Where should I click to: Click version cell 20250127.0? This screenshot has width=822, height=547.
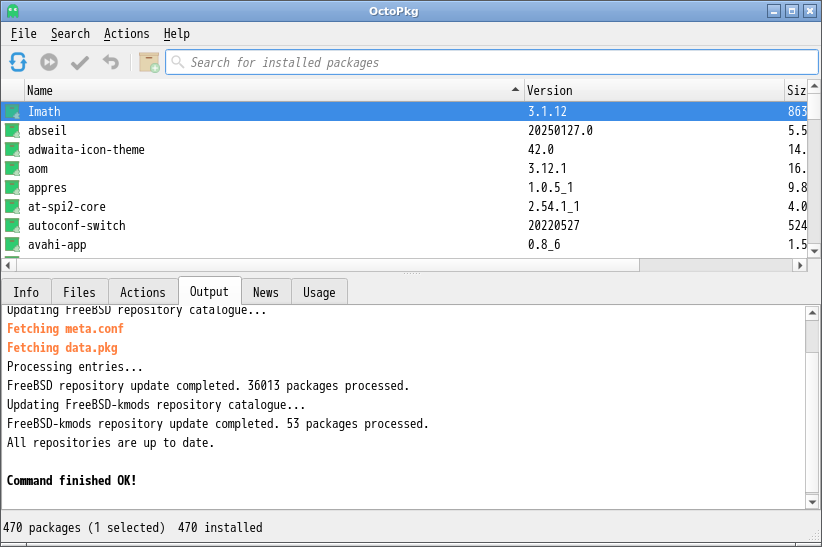pos(560,131)
